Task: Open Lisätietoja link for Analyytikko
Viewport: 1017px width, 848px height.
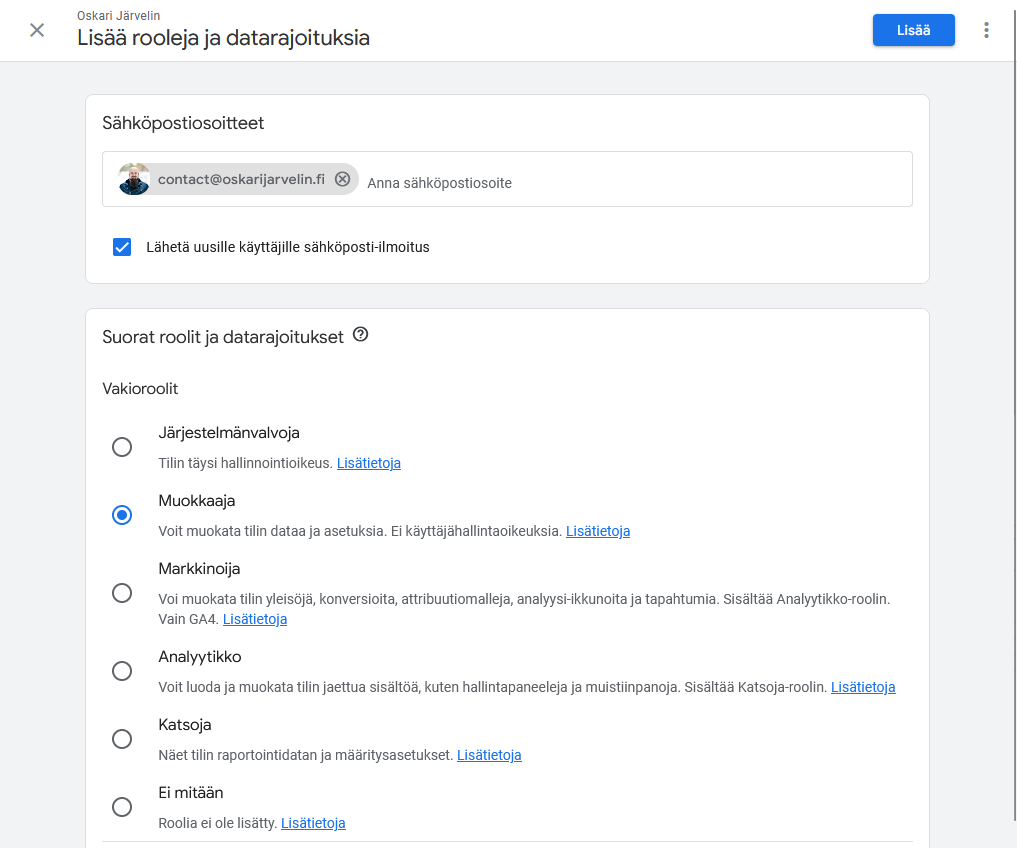Action: [x=863, y=687]
